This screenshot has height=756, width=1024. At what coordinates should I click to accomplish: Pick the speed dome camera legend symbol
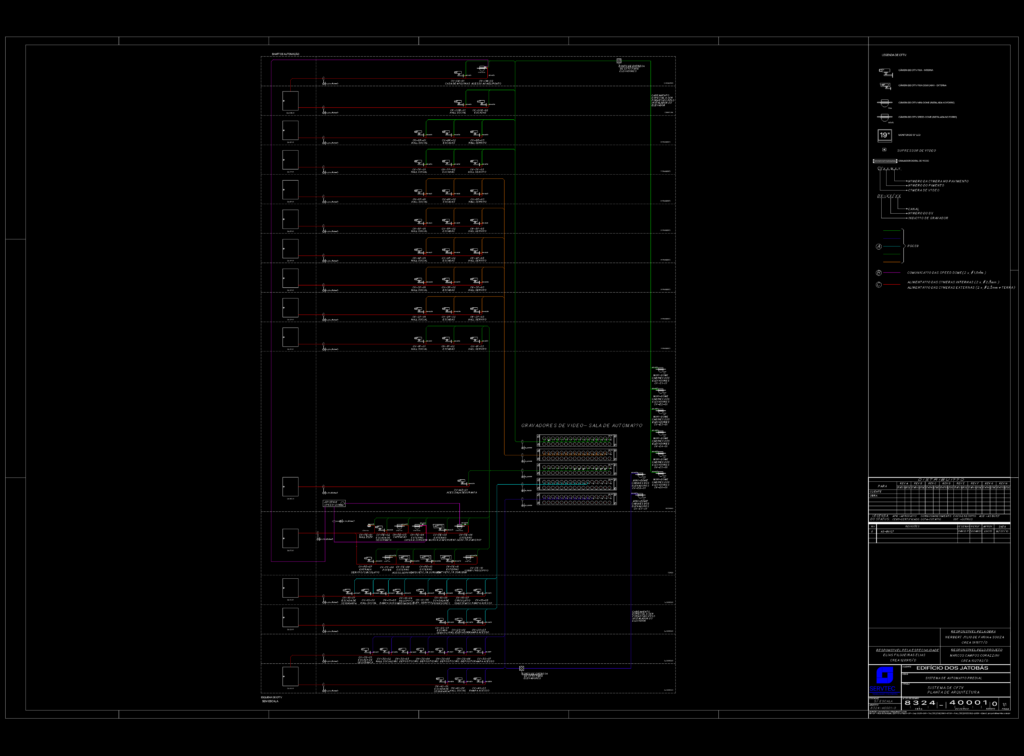click(x=885, y=118)
